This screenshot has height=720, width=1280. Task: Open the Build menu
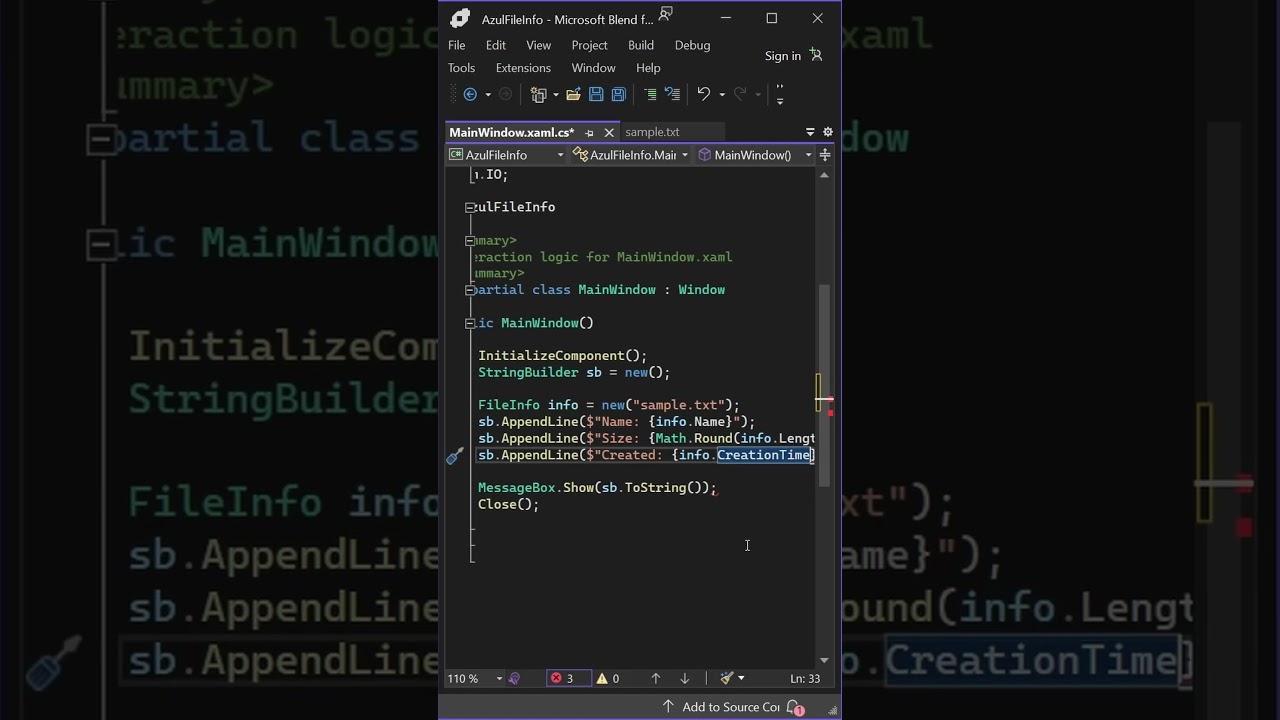641,45
